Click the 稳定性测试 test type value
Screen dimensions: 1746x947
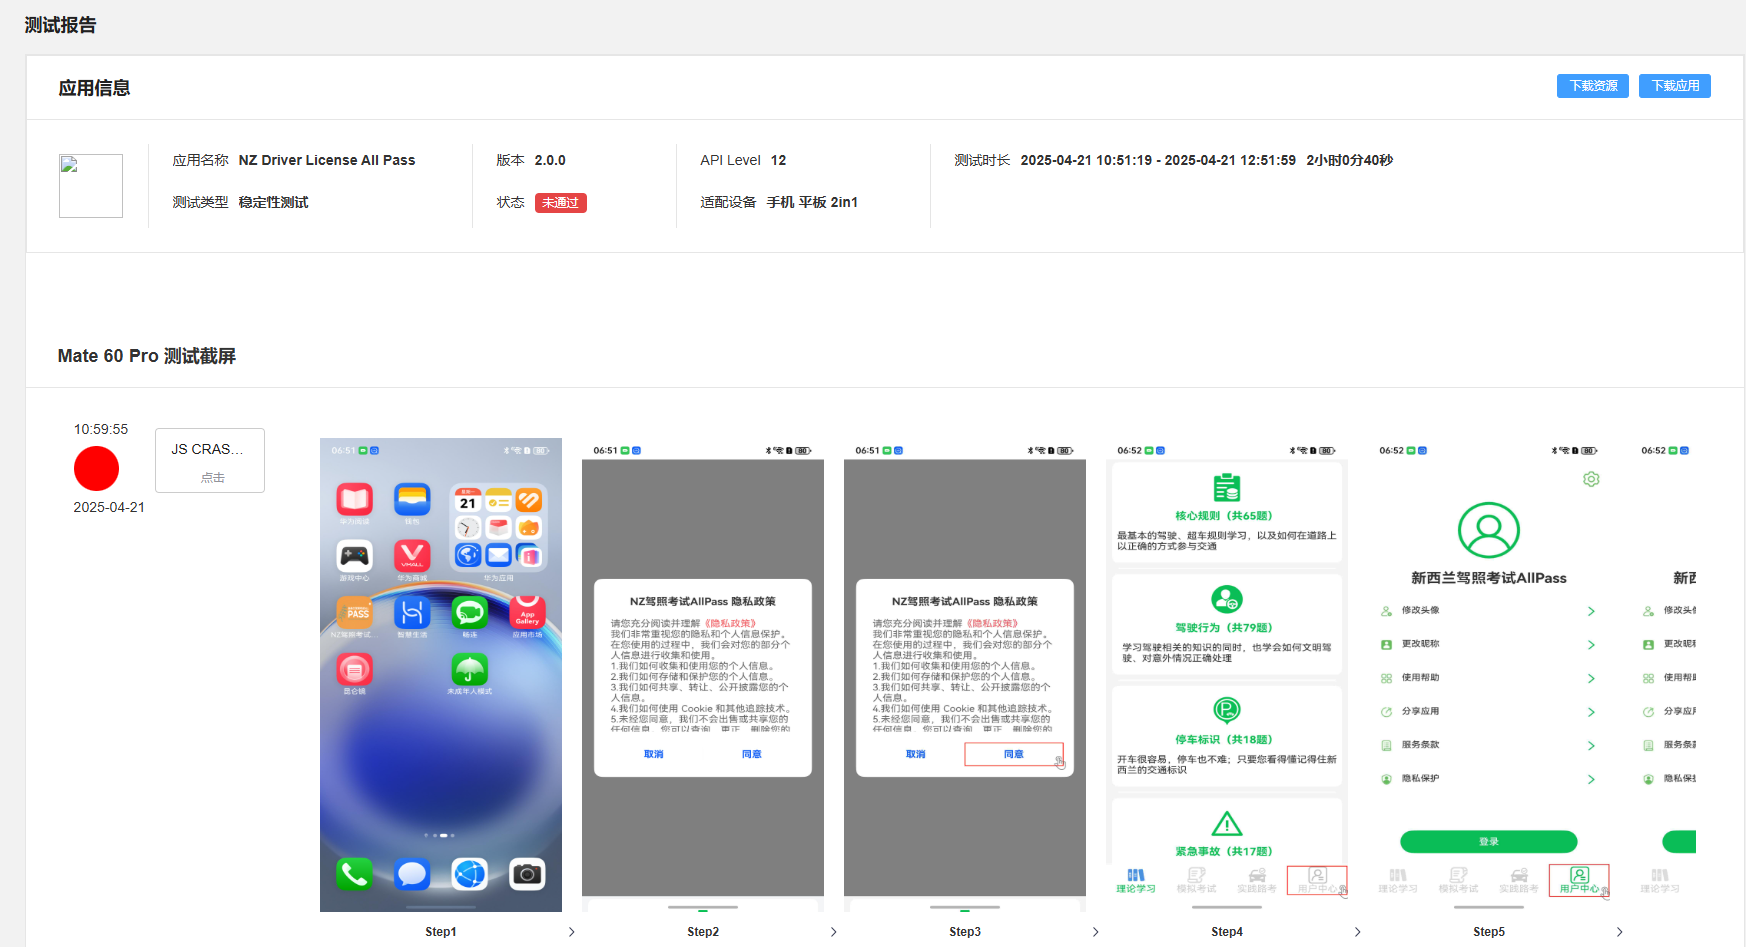tap(273, 202)
